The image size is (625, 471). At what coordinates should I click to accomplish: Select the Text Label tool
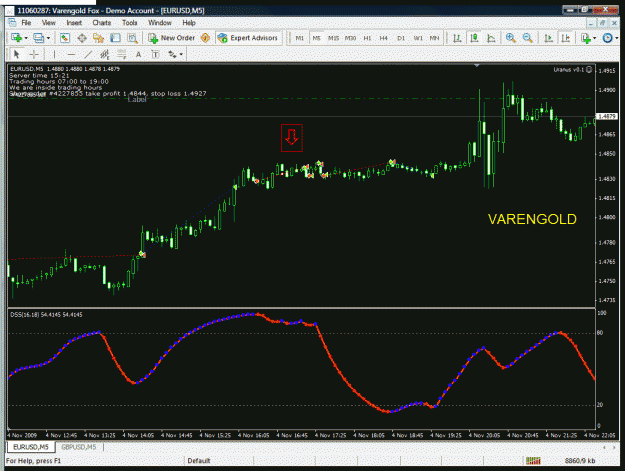(155, 54)
